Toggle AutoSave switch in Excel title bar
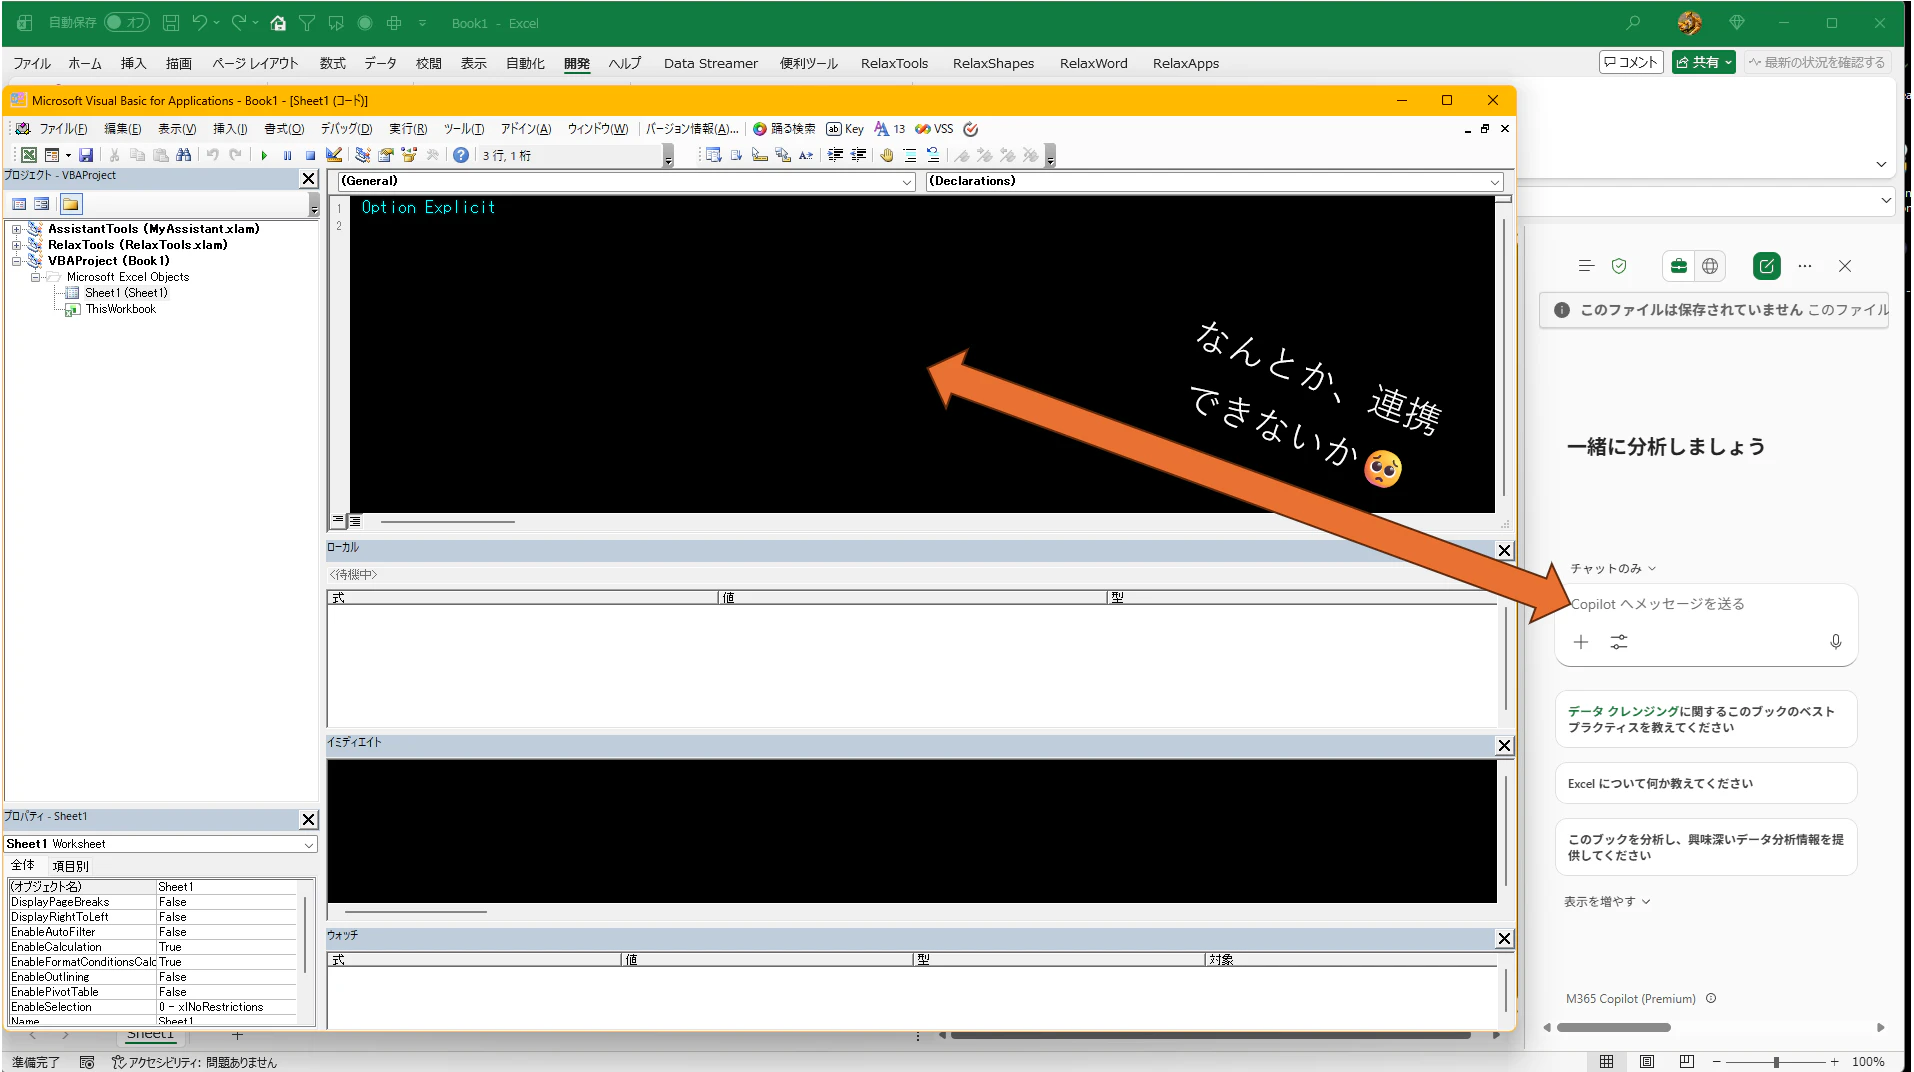 (127, 22)
